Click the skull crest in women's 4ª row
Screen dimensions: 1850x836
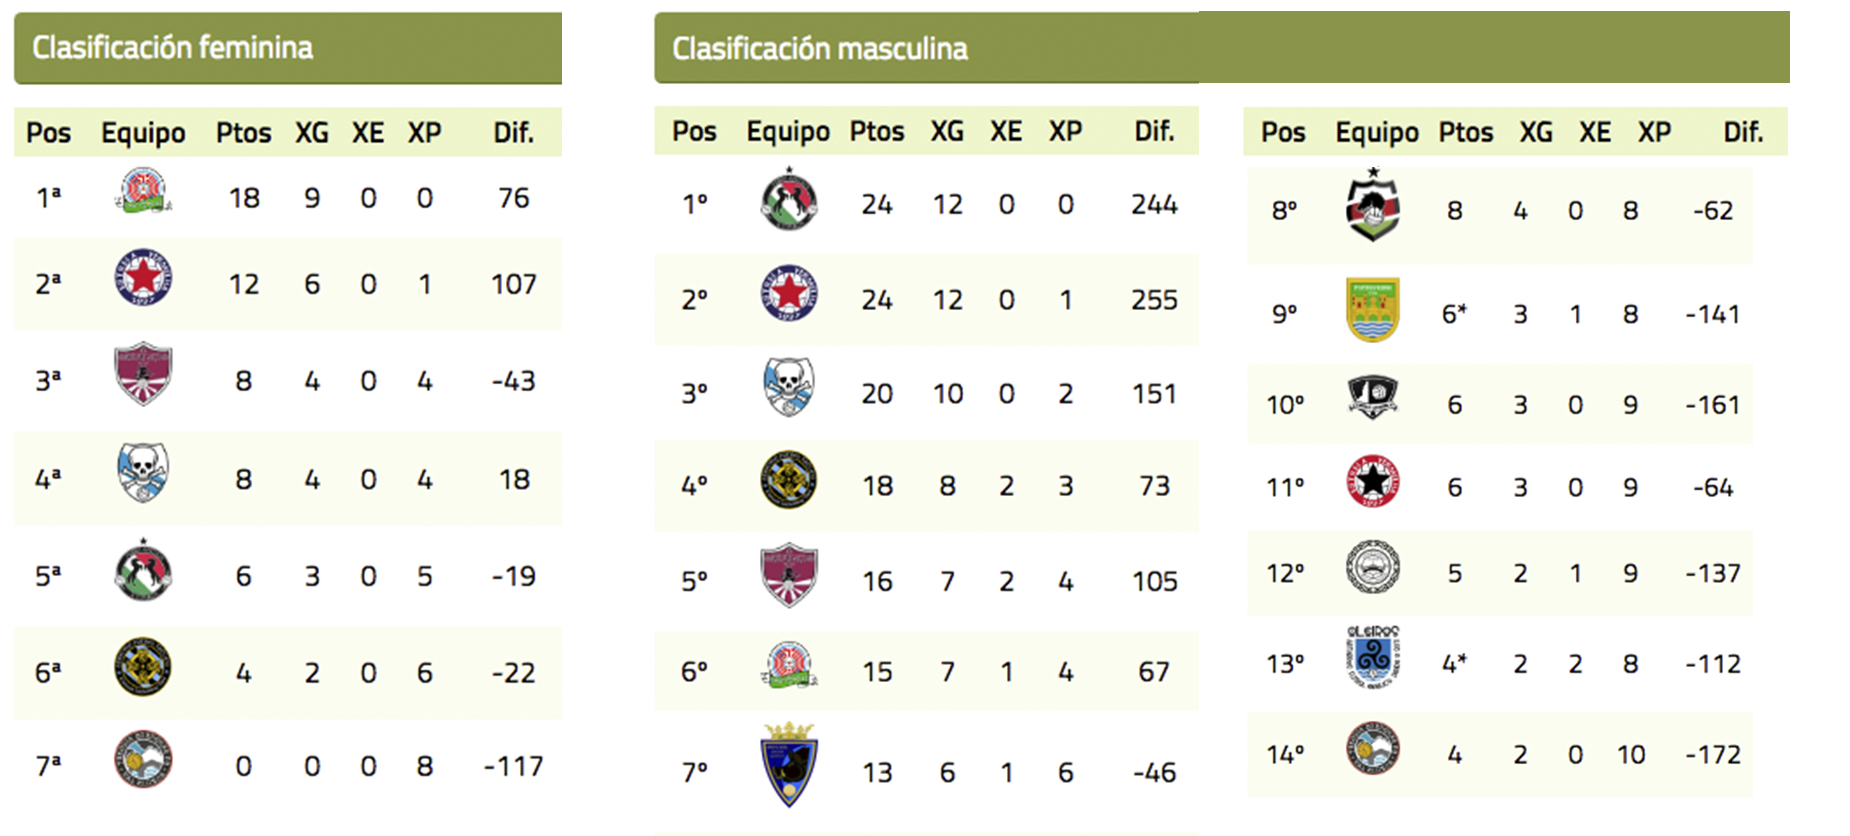[x=143, y=473]
